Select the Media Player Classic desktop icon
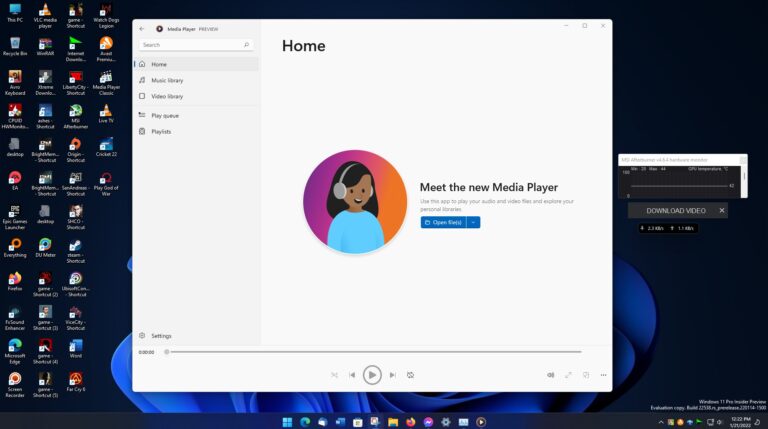Viewport: 768px width, 429px height. coord(106,83)
